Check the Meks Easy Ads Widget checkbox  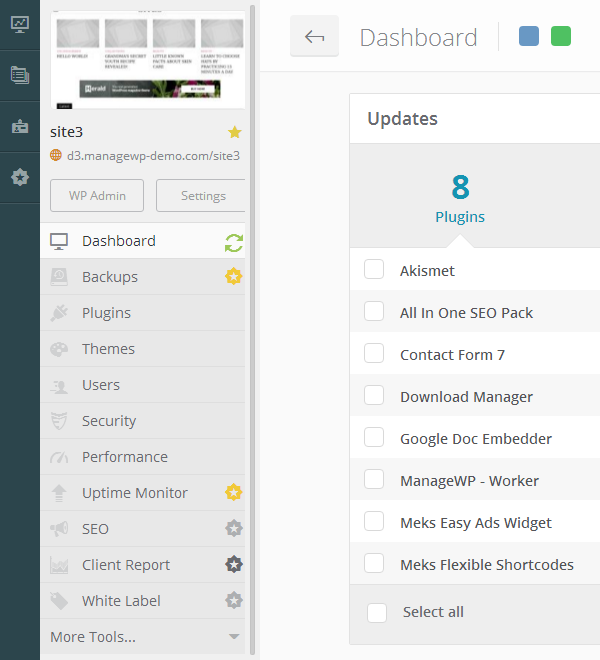pyautogui.click(x=374, y=521)
